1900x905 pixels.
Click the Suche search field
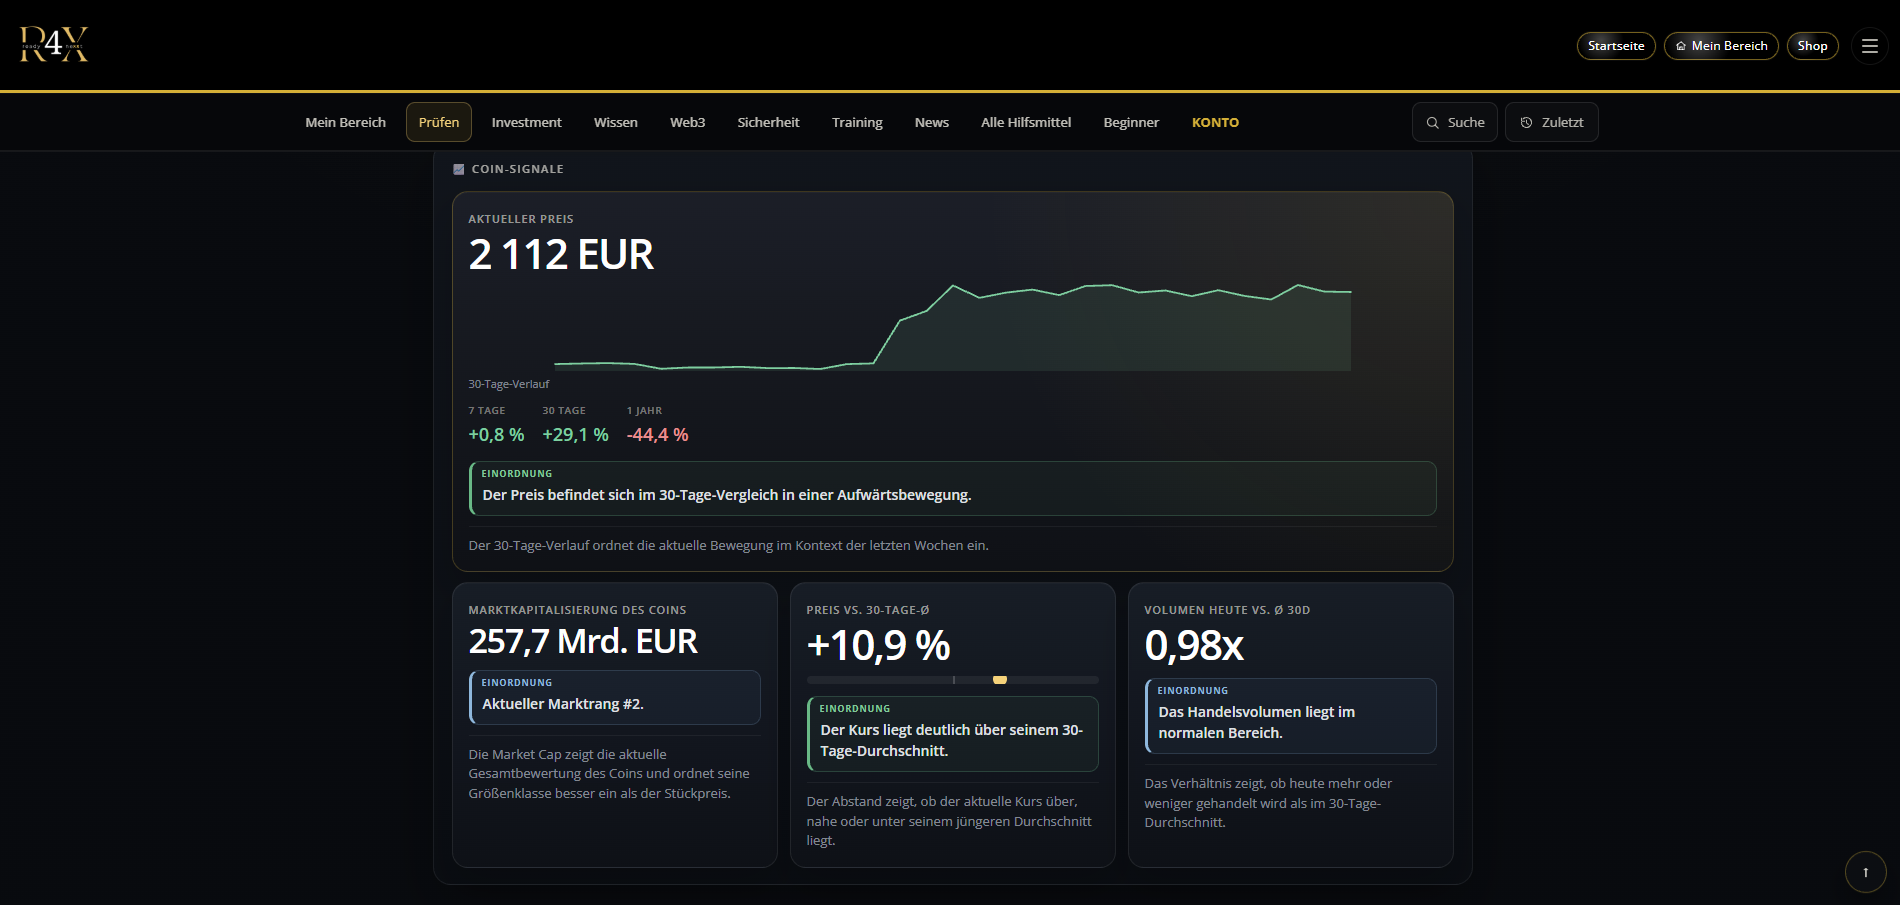(x=1455, y=122)
